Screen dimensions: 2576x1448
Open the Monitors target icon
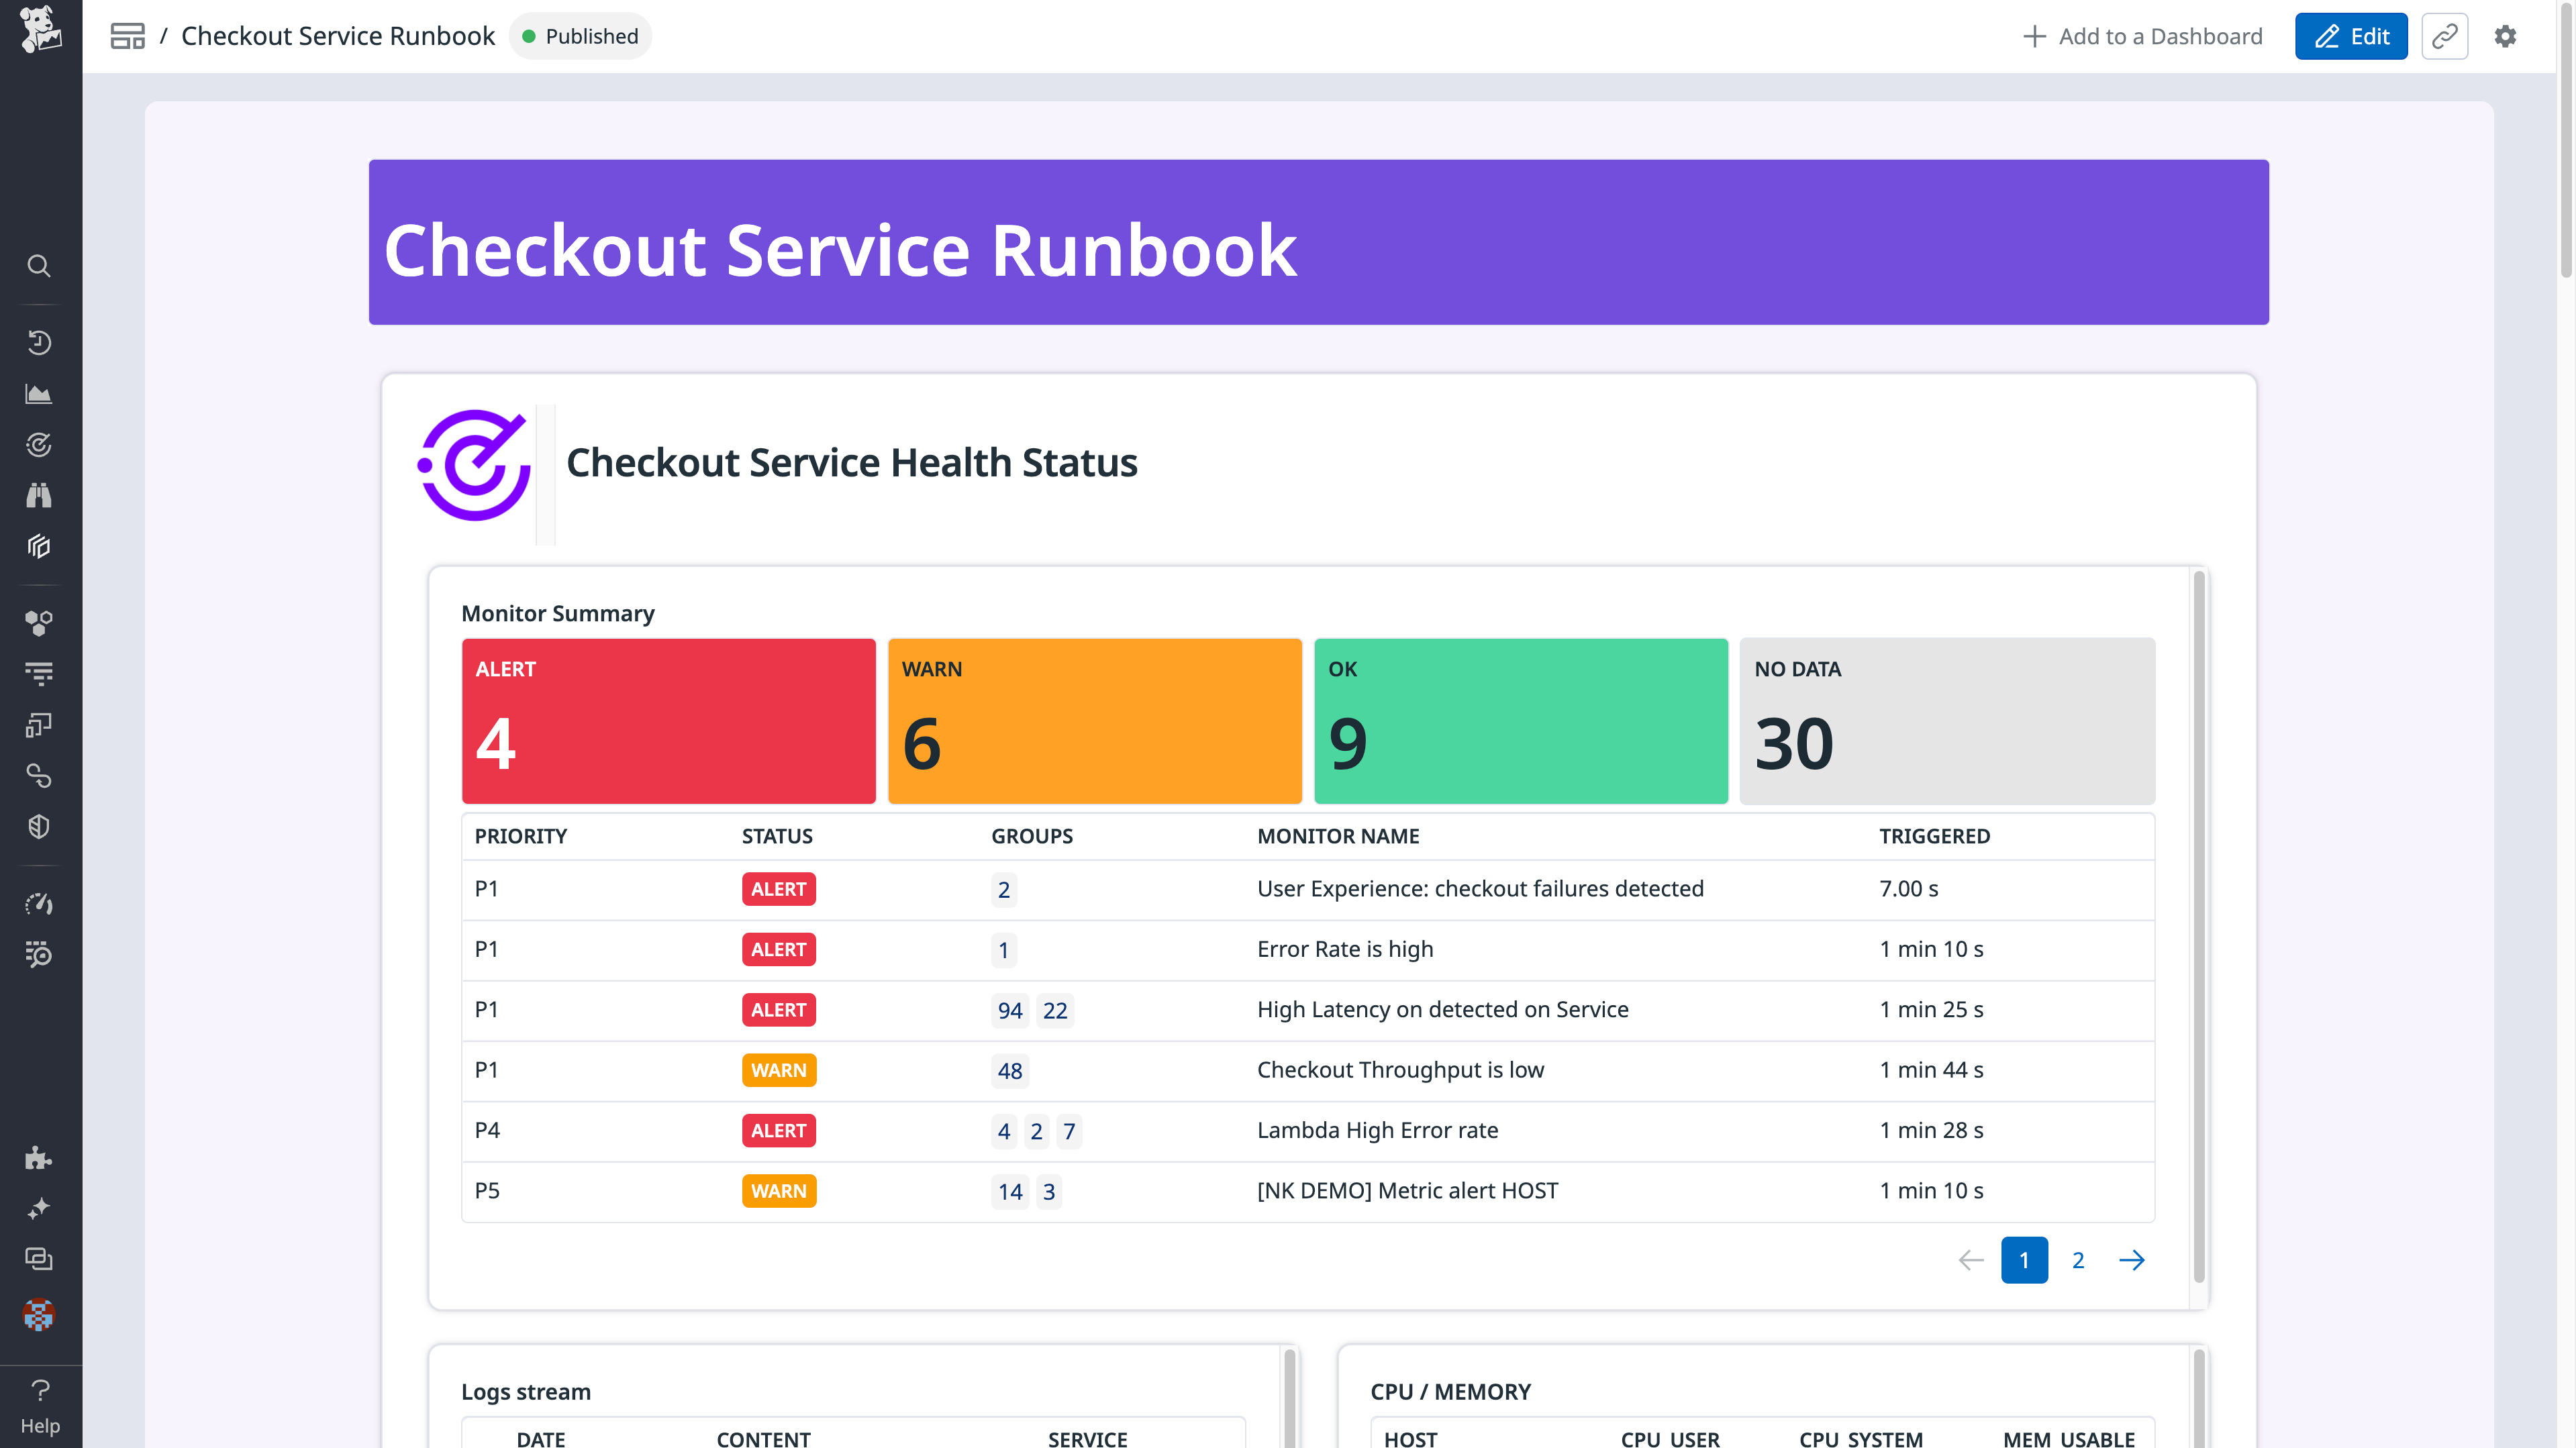click(39, 445)
